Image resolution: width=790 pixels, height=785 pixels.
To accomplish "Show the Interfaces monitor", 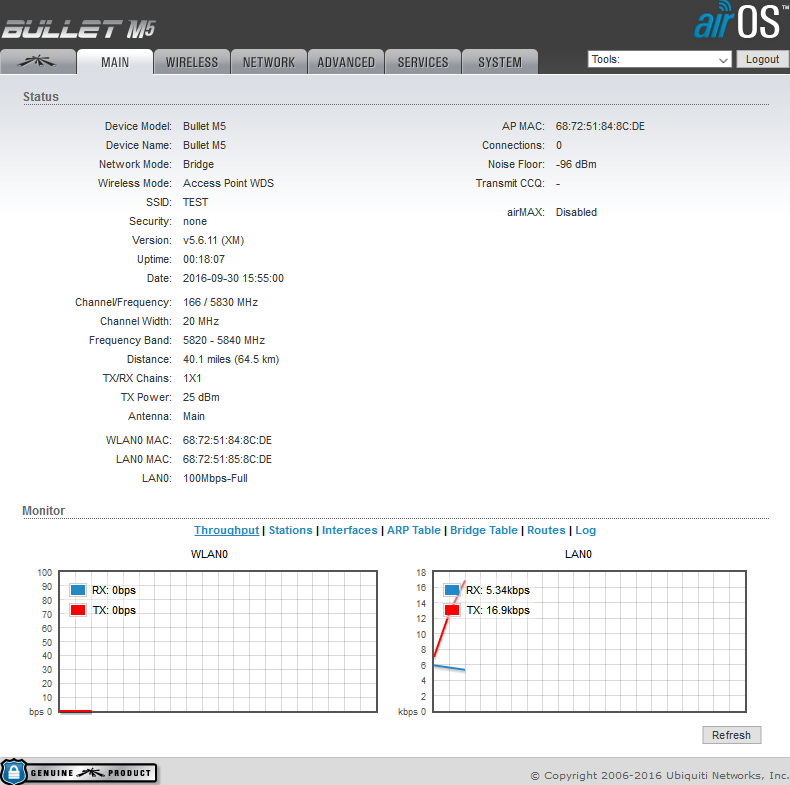I will (x=350, y=530).
